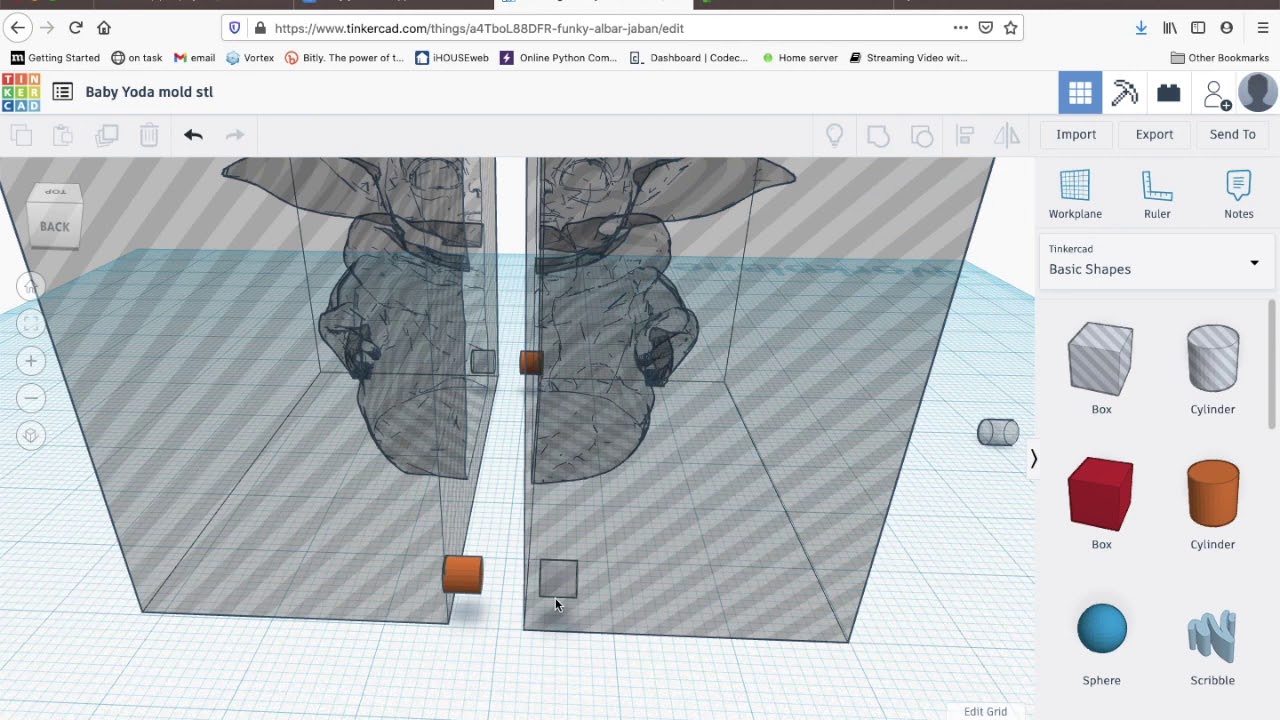Viewport: 1280px width, 720px height.
Task: Redo the last action
Action: pyautogui.click(x=235, y=135)
